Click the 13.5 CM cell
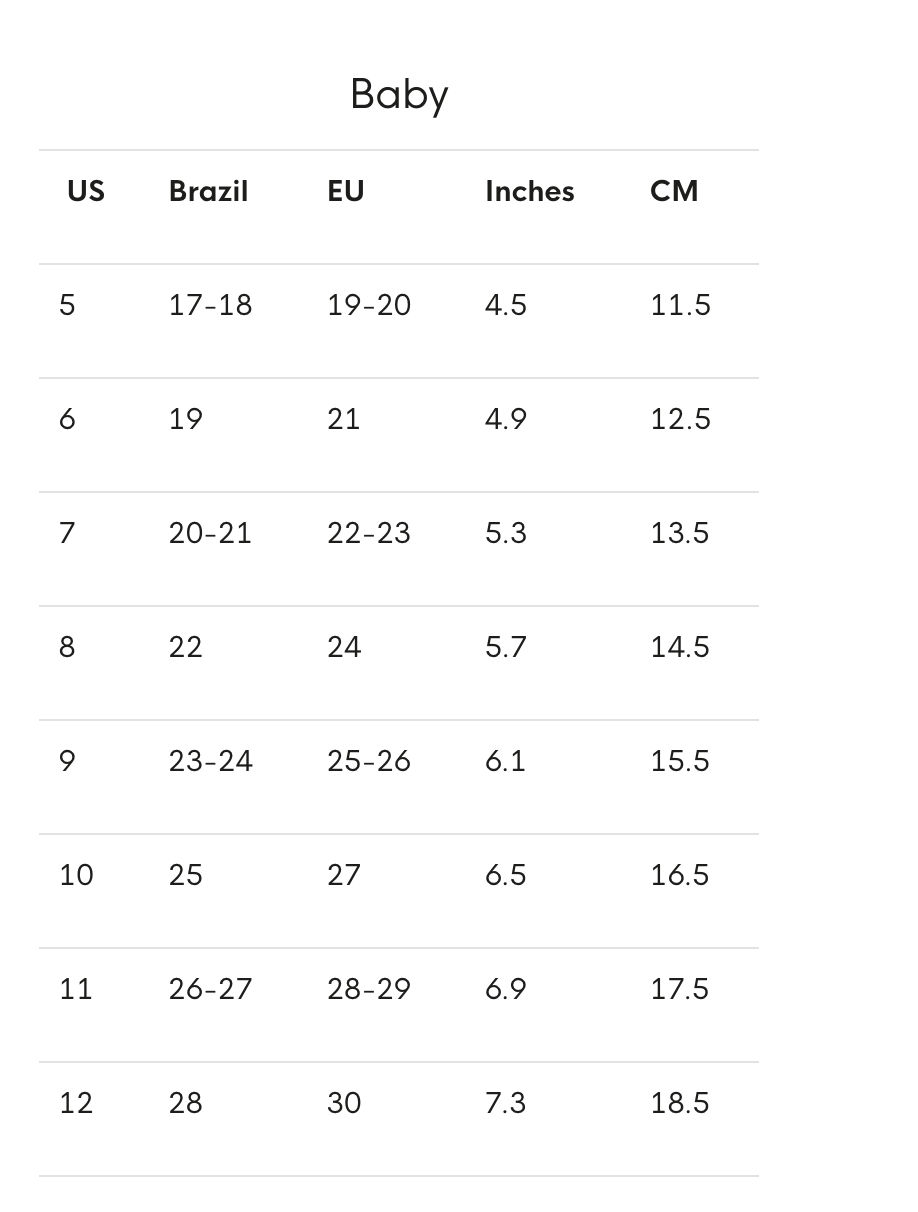 click(x=679, y=533)
